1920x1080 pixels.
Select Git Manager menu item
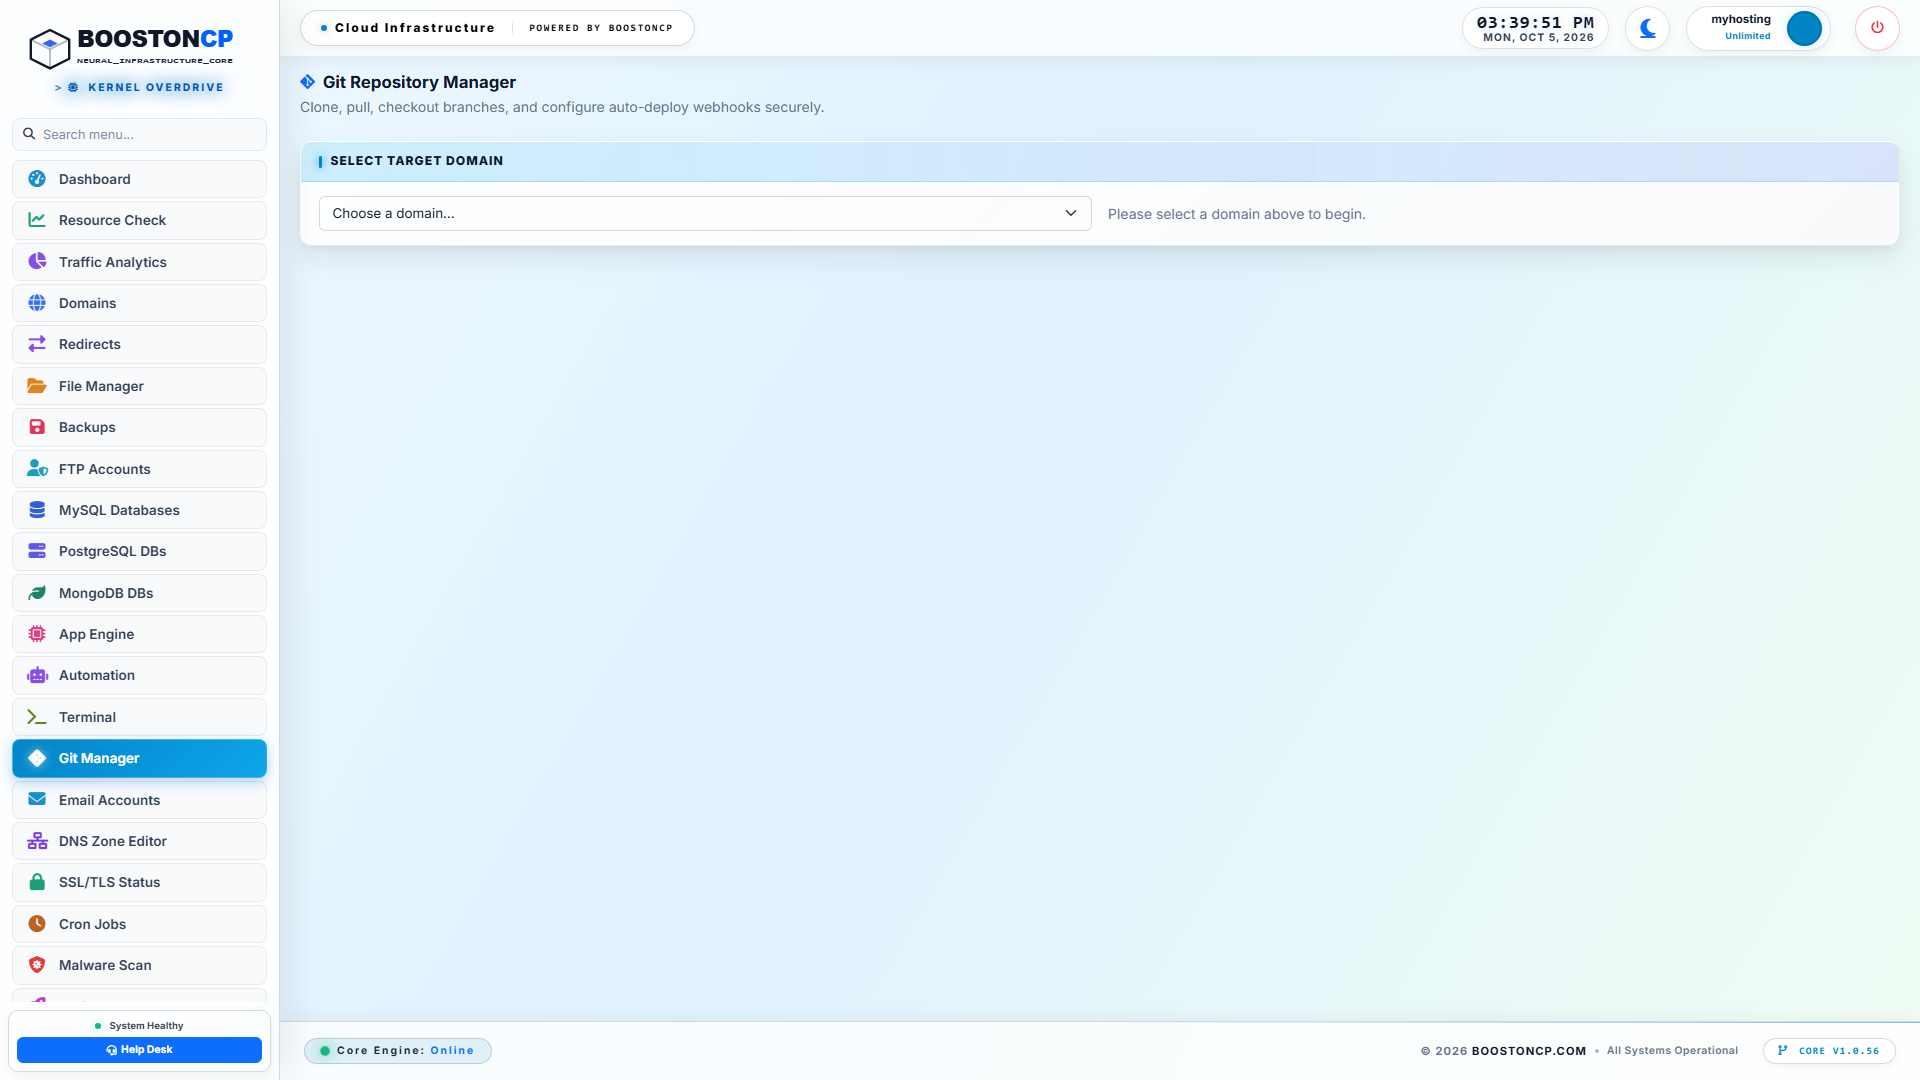[x=139, y=758]
